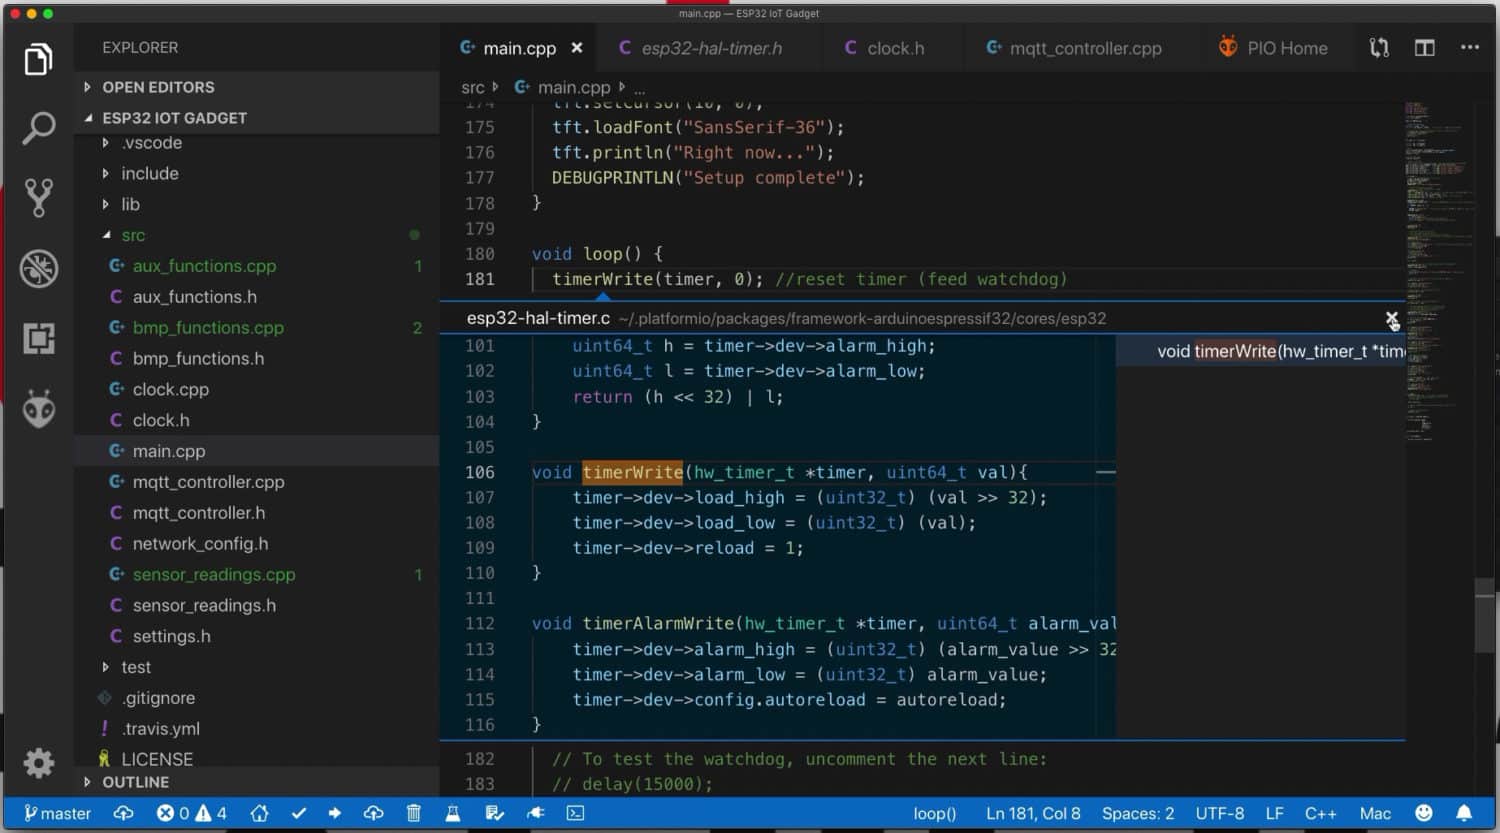Open the PlatformIO terminal icon
This screenshot has width=1500, height=833.
coord(576,813)
